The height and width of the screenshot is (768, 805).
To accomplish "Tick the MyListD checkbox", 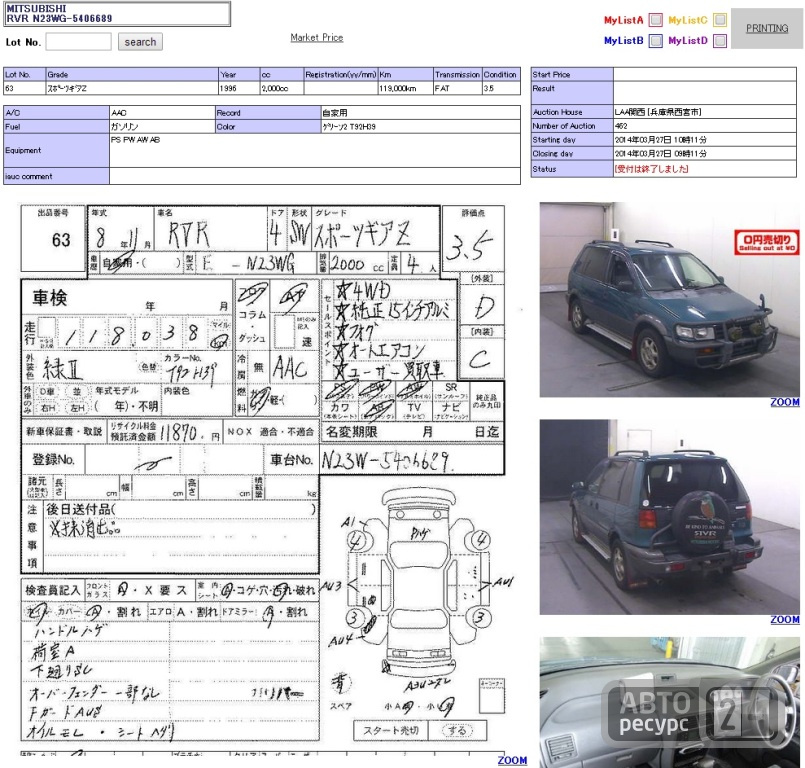I will pyautogui.click(x=720, y=41).
